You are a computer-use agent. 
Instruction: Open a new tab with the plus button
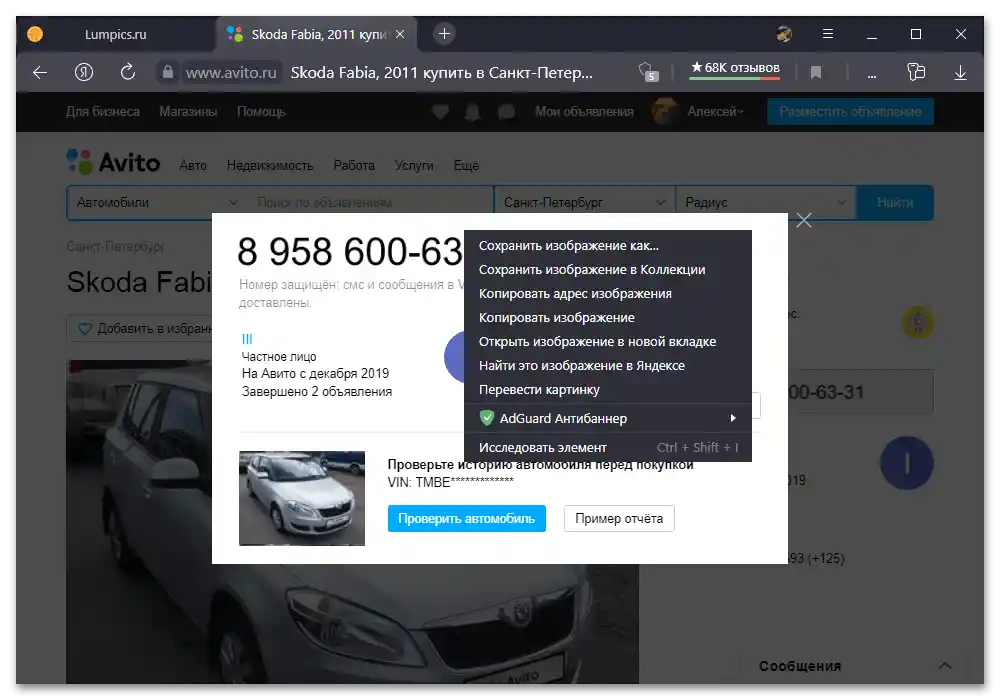click(x=445, y=34)
